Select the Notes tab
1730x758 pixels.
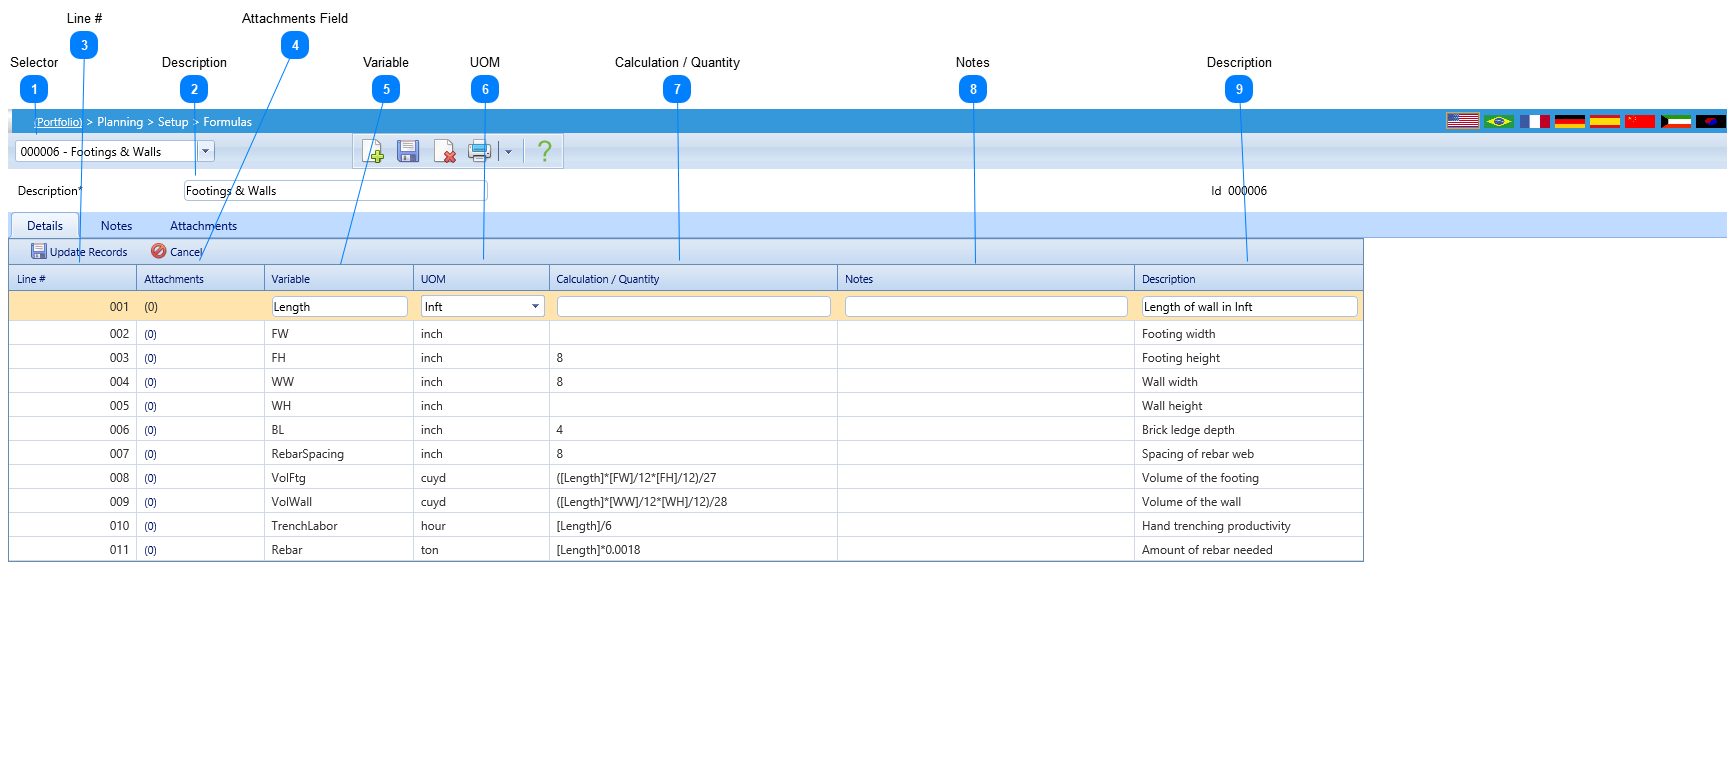pyautogui.click(x=116, y=226)
